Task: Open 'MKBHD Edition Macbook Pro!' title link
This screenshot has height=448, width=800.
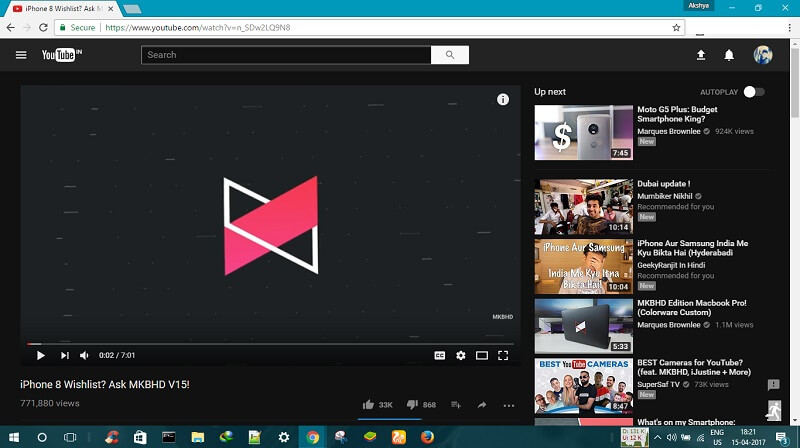Action: coord(691,307)
